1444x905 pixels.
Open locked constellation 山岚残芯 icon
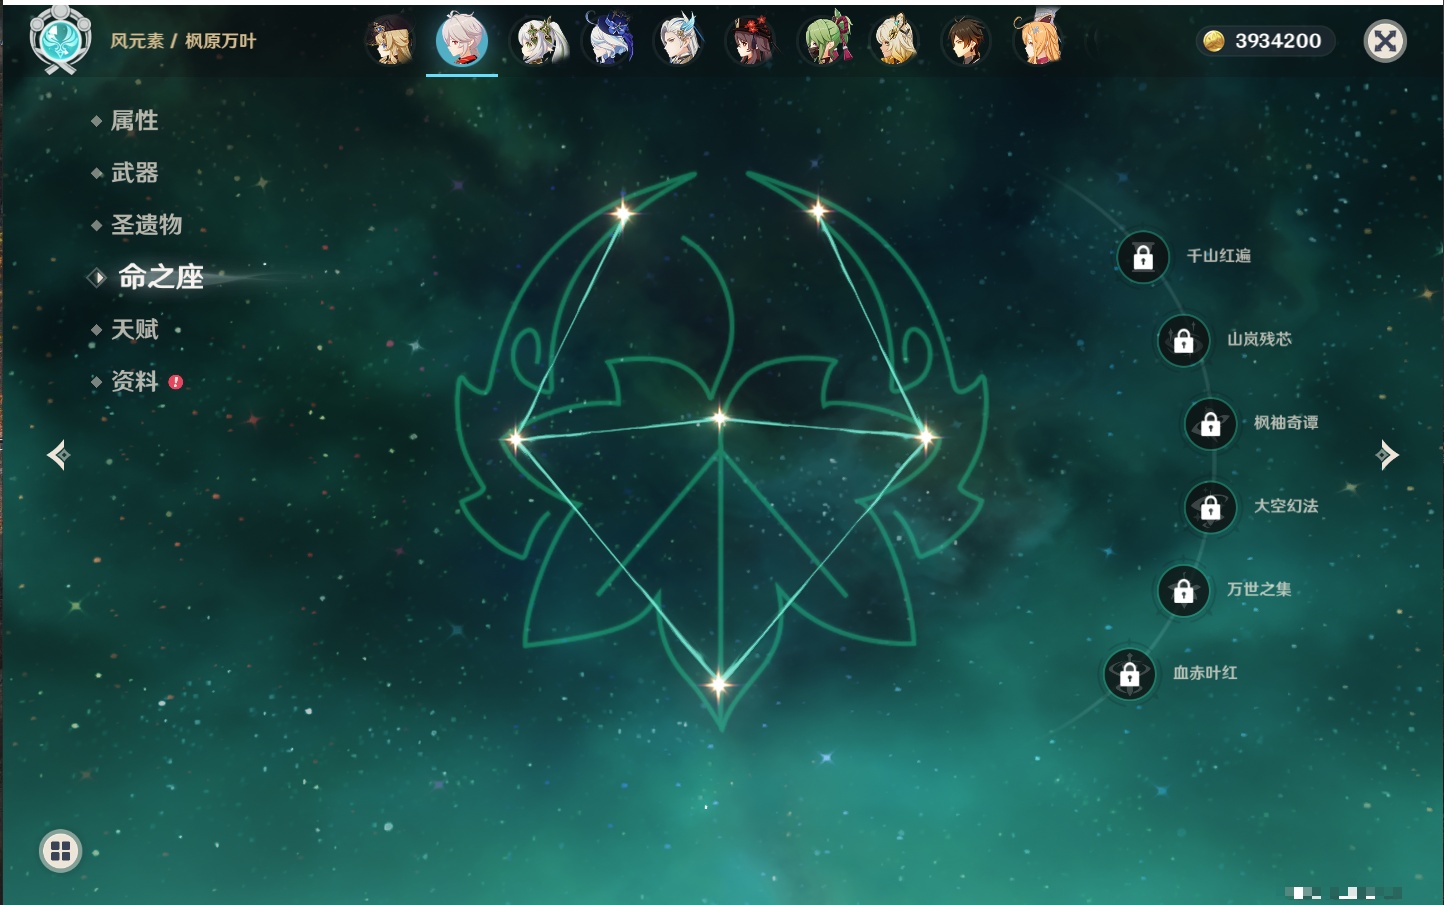(1184, 340)
